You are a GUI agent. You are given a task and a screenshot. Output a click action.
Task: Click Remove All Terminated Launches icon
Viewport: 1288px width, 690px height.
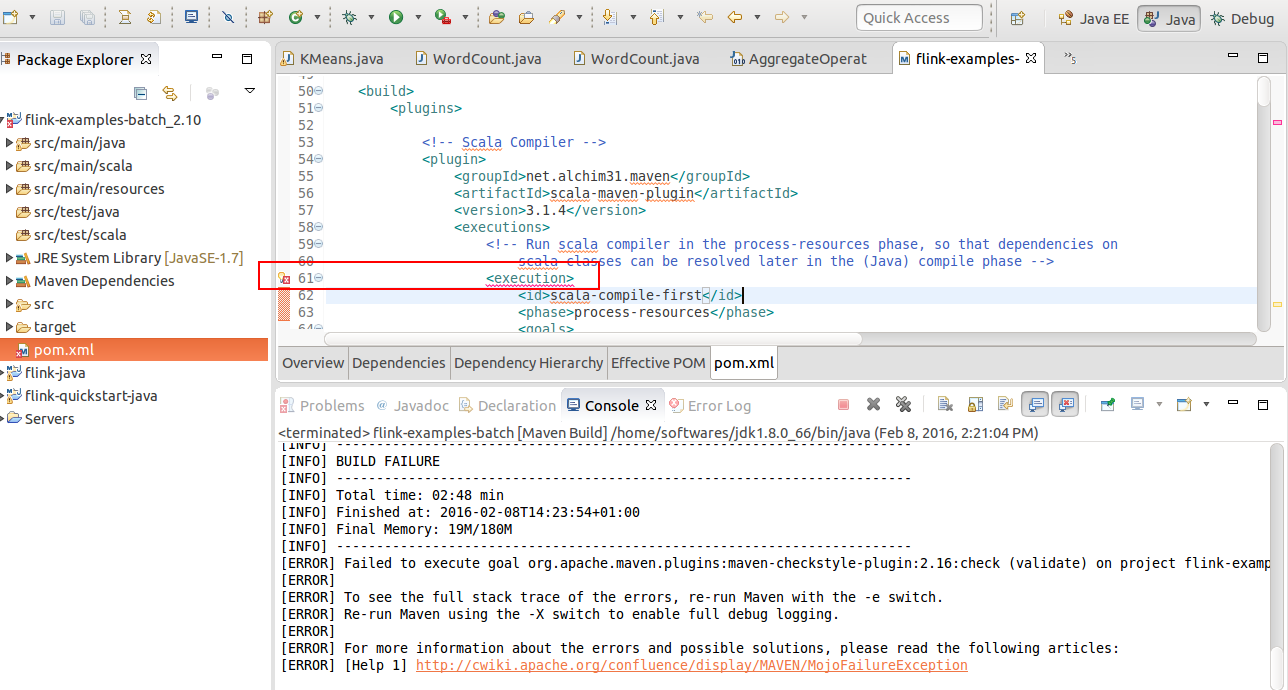pyautogui.click(x=903, y=405)
